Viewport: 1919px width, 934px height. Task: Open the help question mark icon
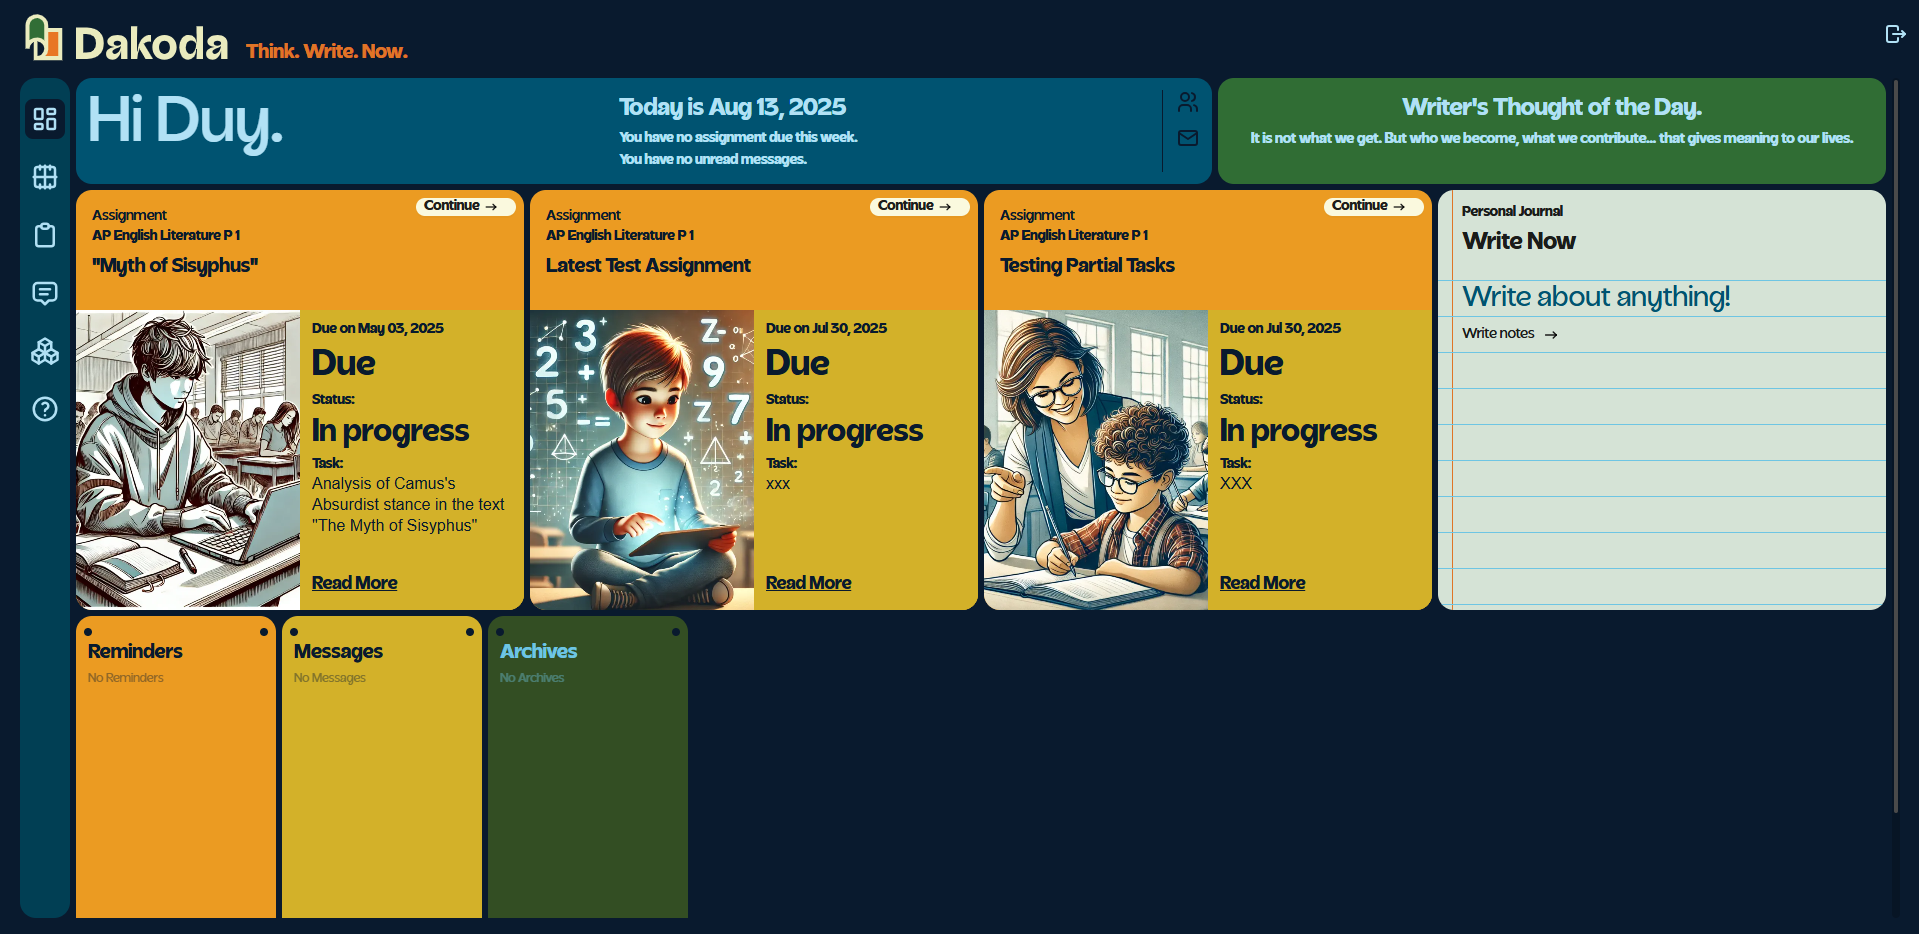pos(45,409)
